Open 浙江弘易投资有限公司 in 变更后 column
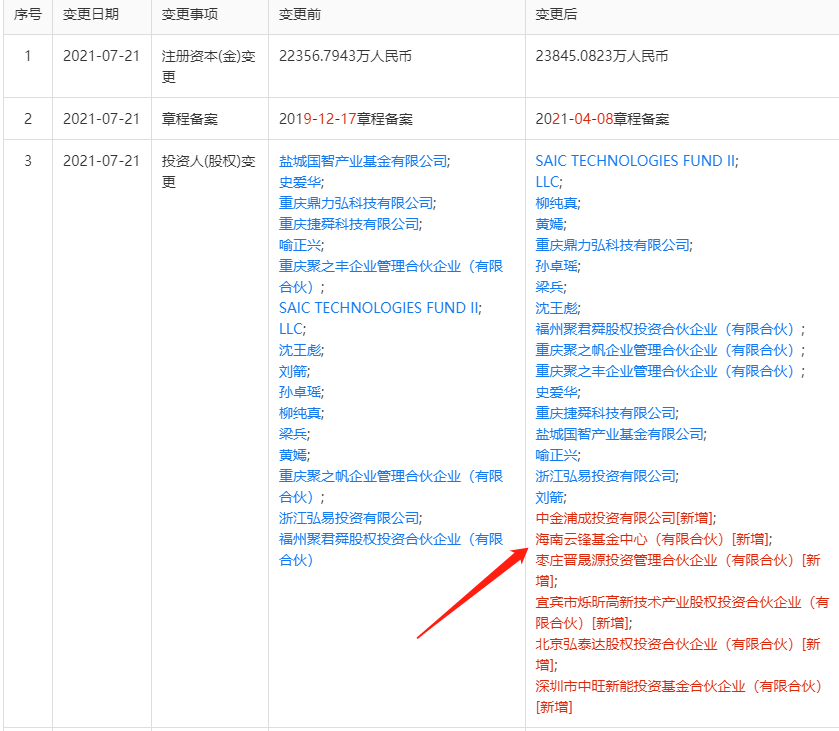 pos(606,476)
